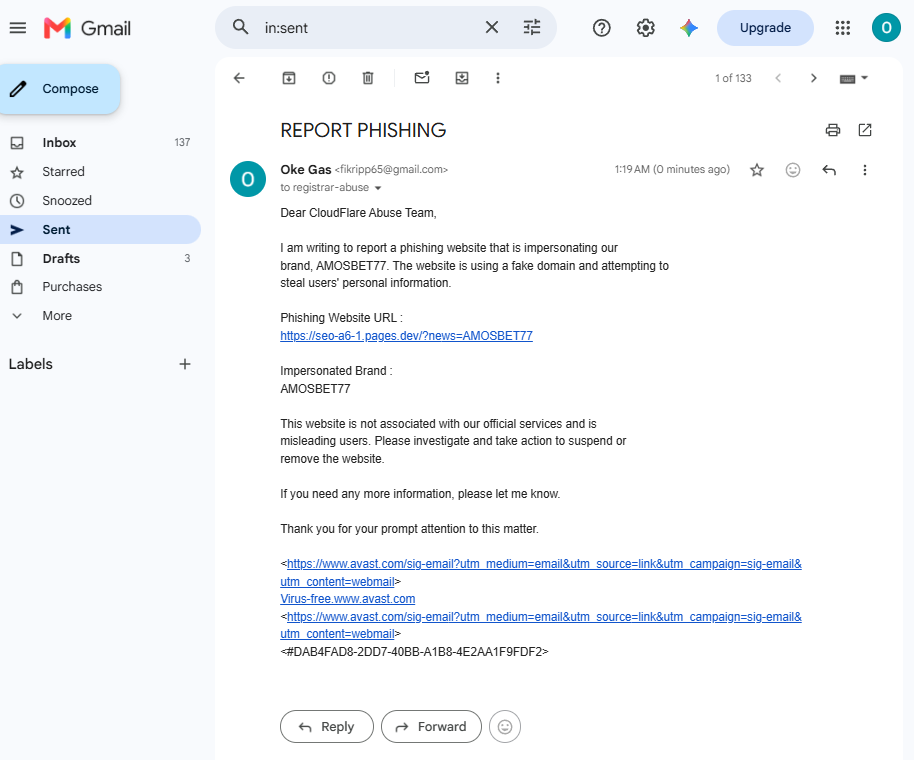Viewport: 914px width, 760px height.
Task: Open search options filter icon
Action: (x=532, y=27)
